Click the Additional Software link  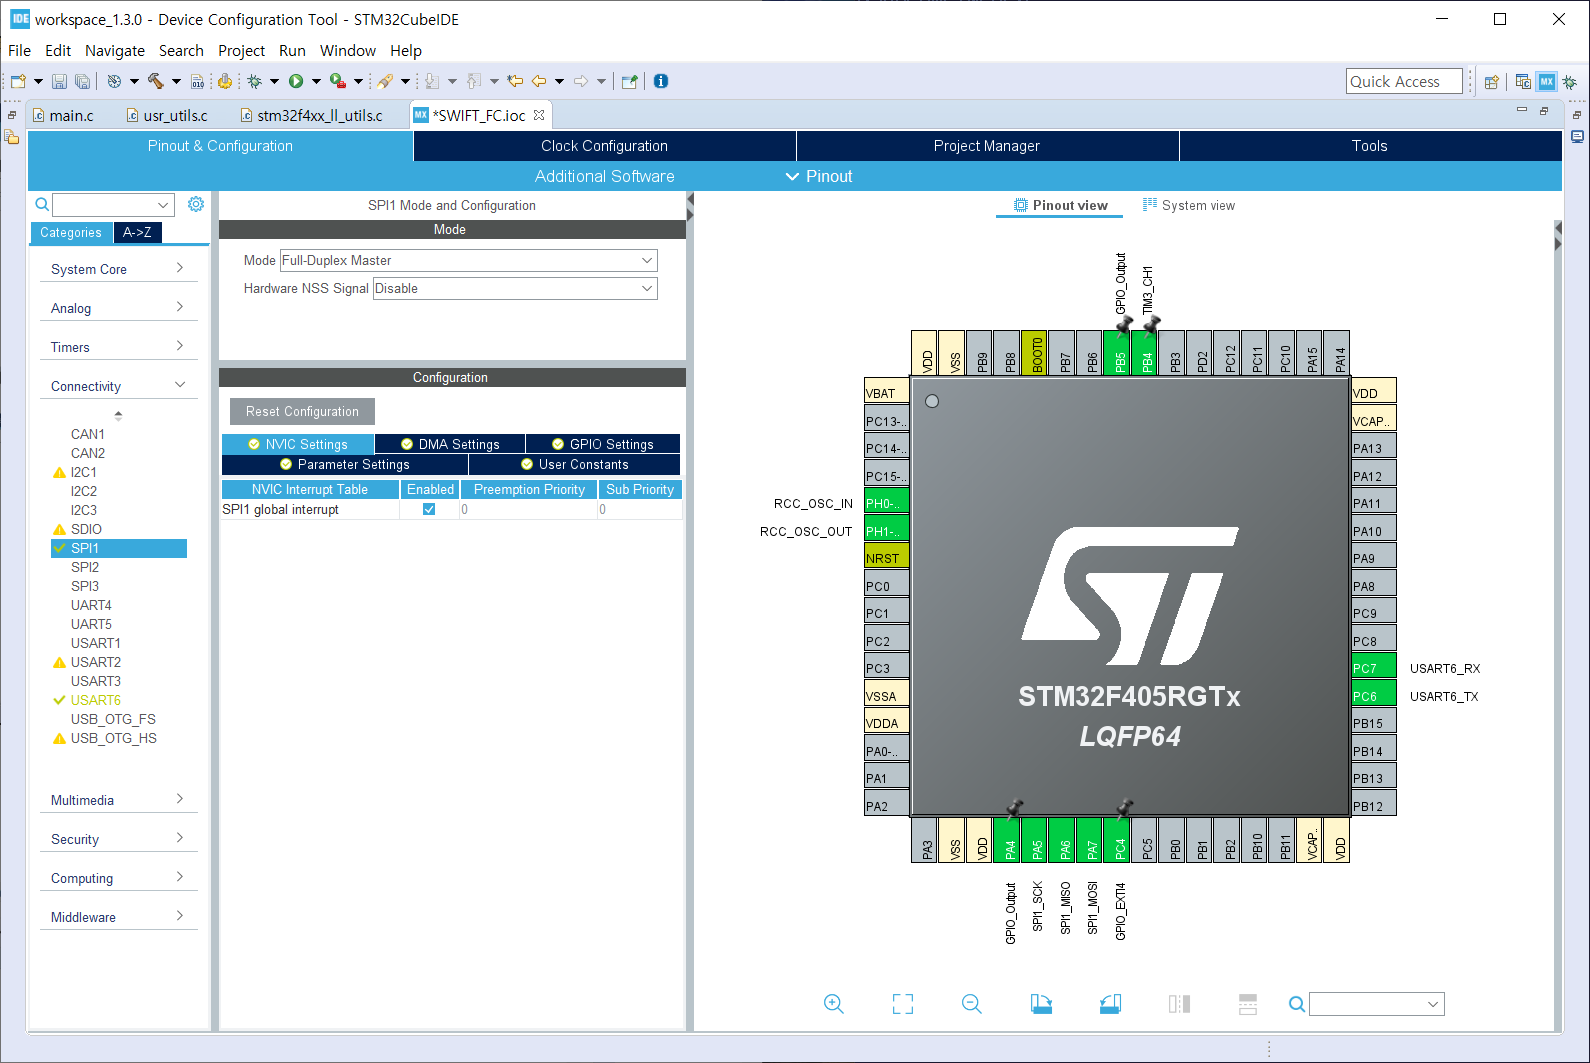click(604, 176)
